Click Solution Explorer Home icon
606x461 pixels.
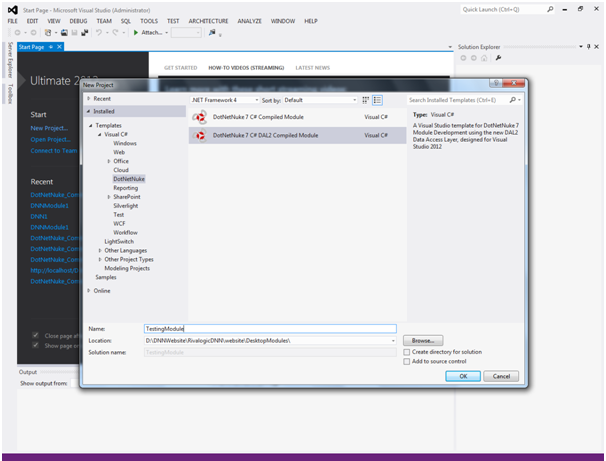click(x=484, y=58)
